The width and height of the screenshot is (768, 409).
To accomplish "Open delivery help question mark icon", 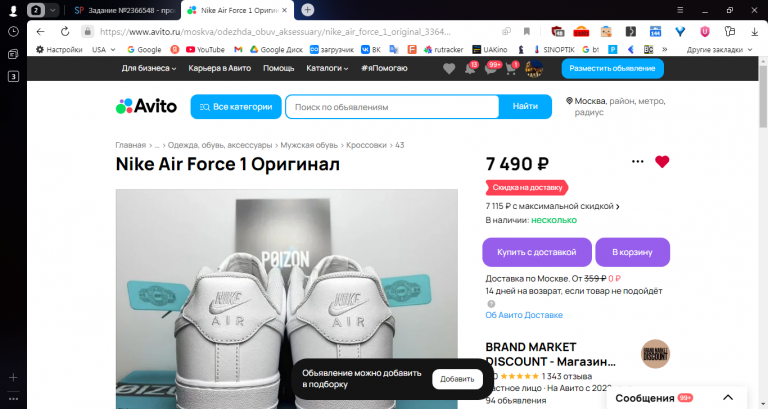I will point(491,304).
